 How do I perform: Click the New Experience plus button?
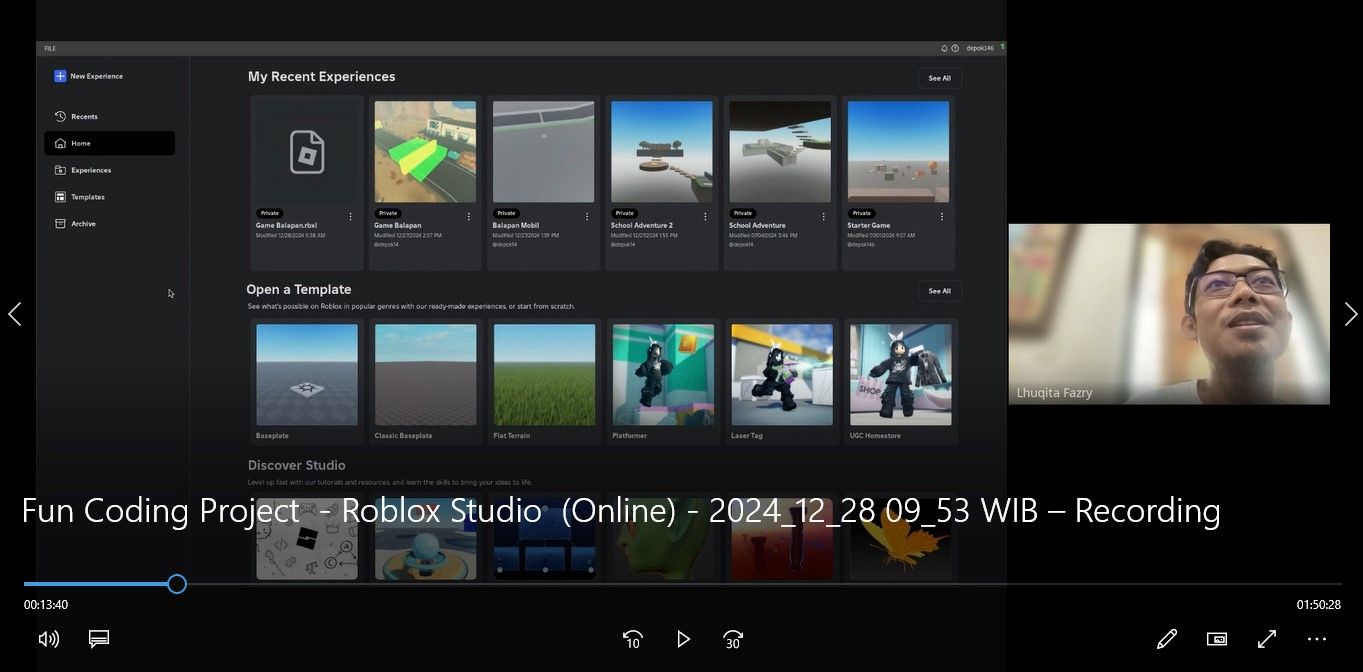[60, 76]
